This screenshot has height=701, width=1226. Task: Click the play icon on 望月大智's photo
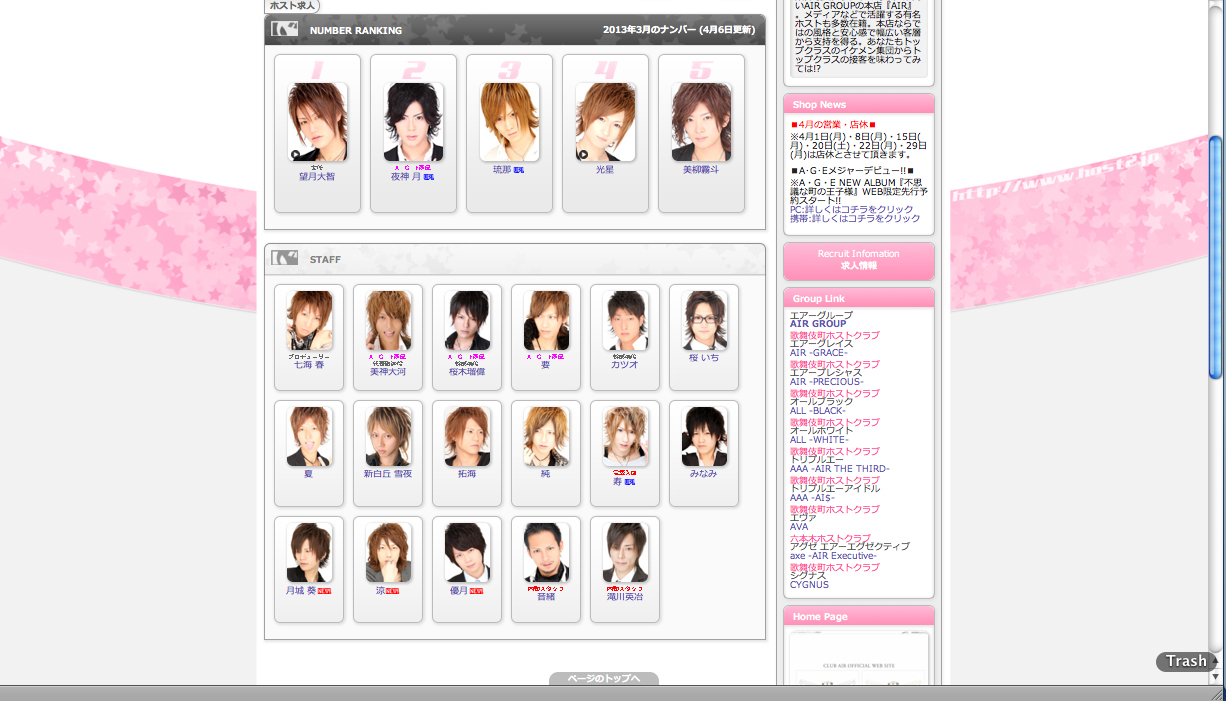point(295,155)
